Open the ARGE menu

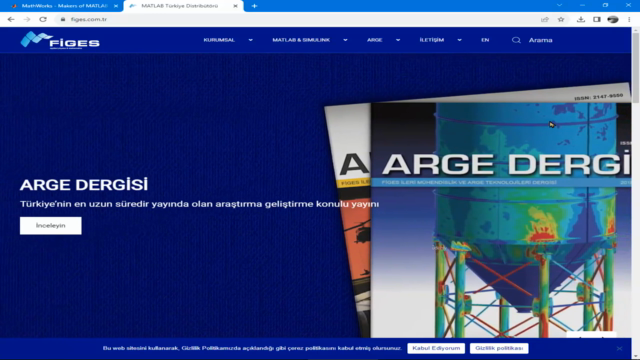click(375, 40)
